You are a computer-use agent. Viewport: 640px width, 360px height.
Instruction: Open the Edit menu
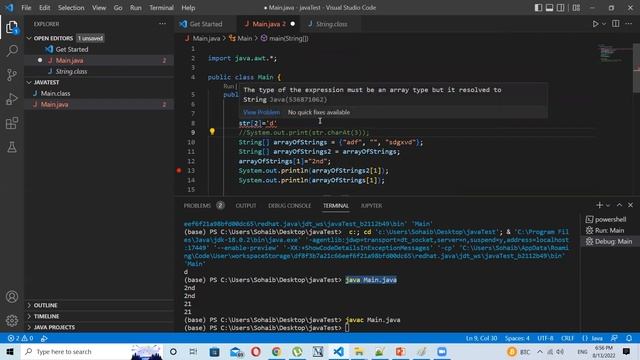[44, 8]
